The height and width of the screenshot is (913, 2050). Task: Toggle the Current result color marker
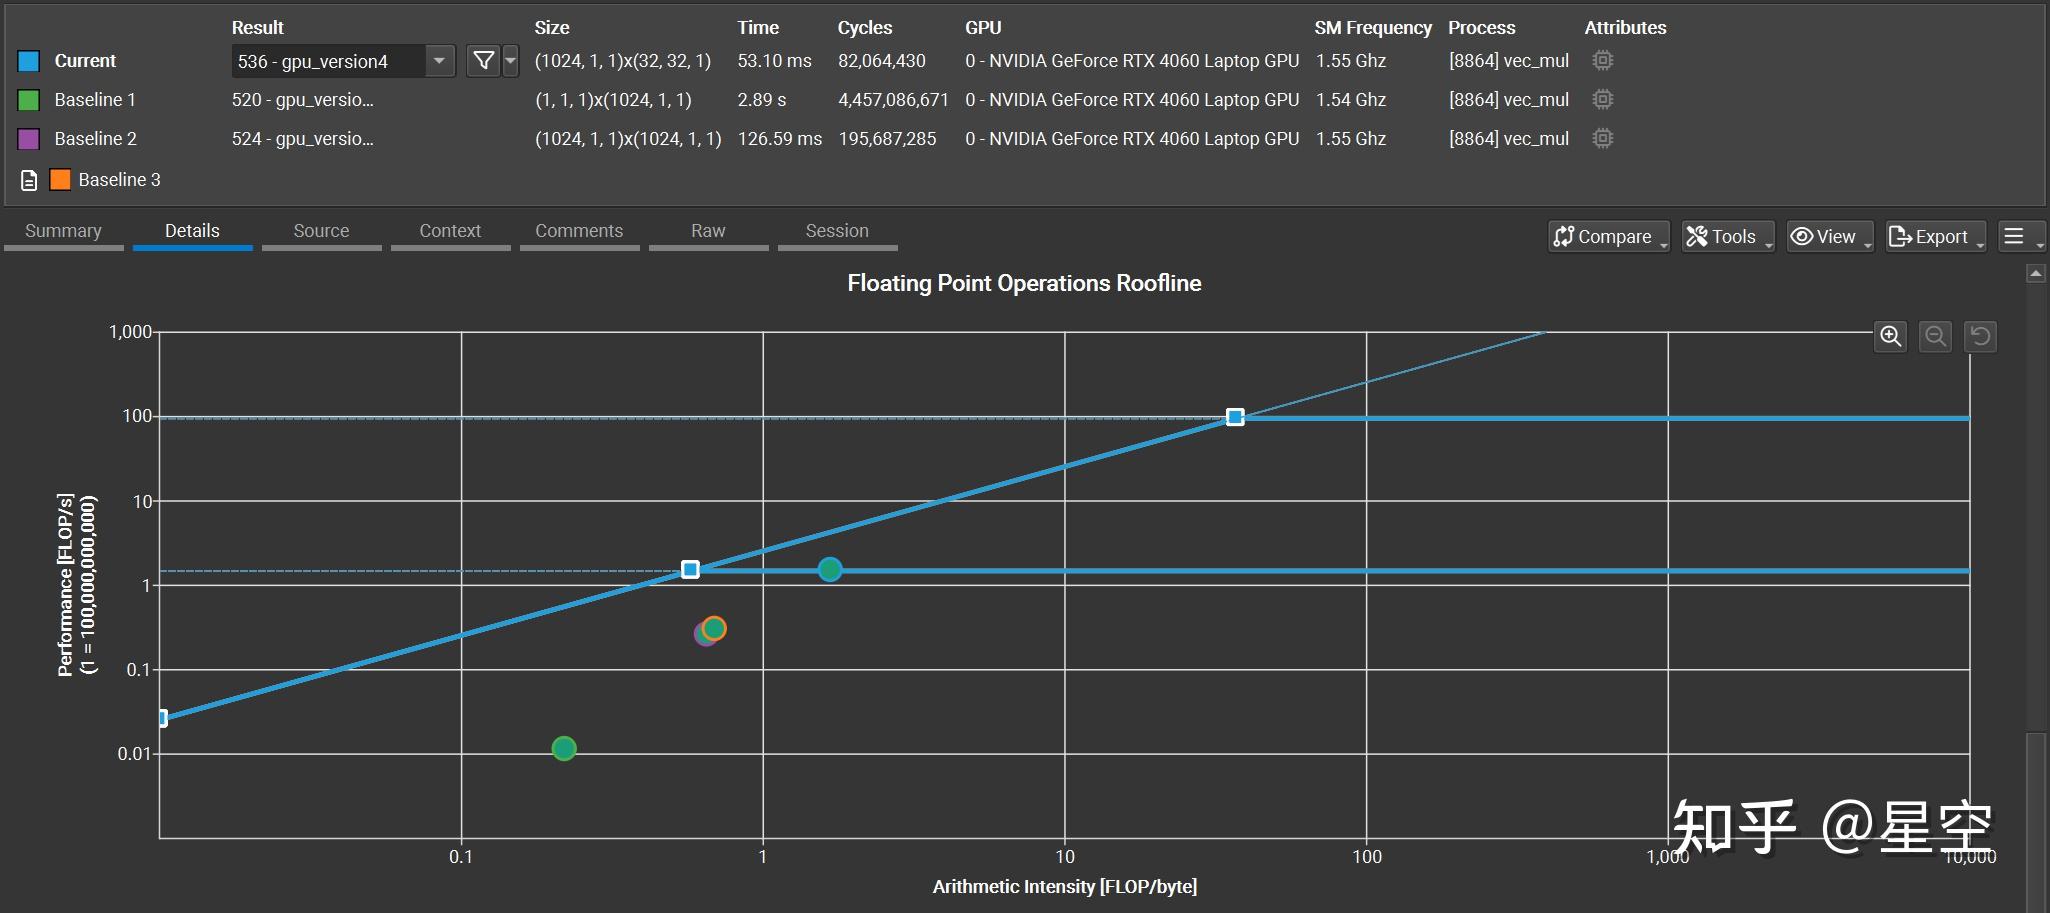point(27,61)
